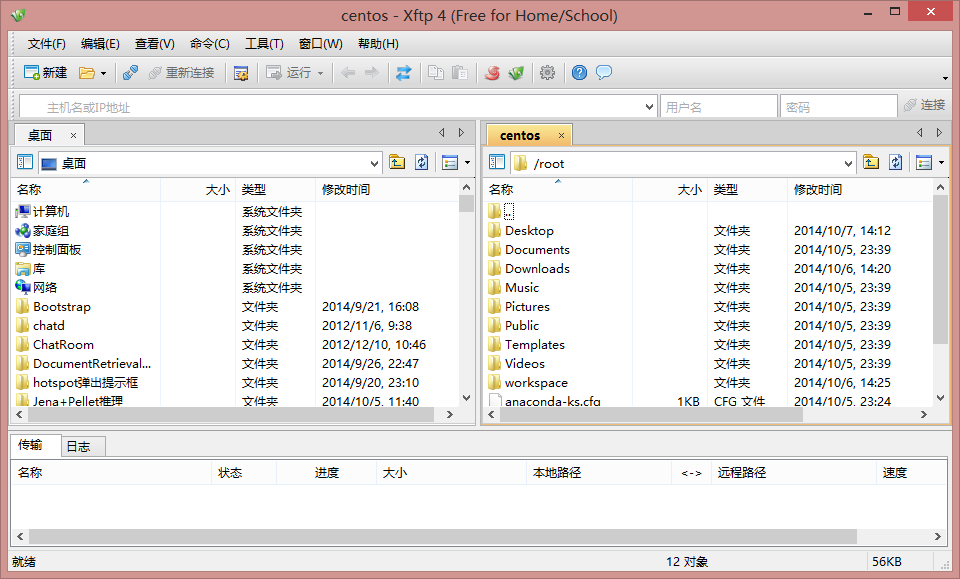
Task: Expand the remote path /root dropdown
Action: point(848,163)
